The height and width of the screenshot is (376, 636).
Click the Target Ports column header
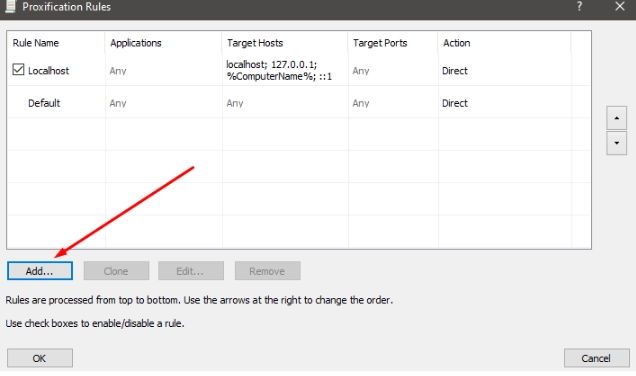click(x=393, y=43)
